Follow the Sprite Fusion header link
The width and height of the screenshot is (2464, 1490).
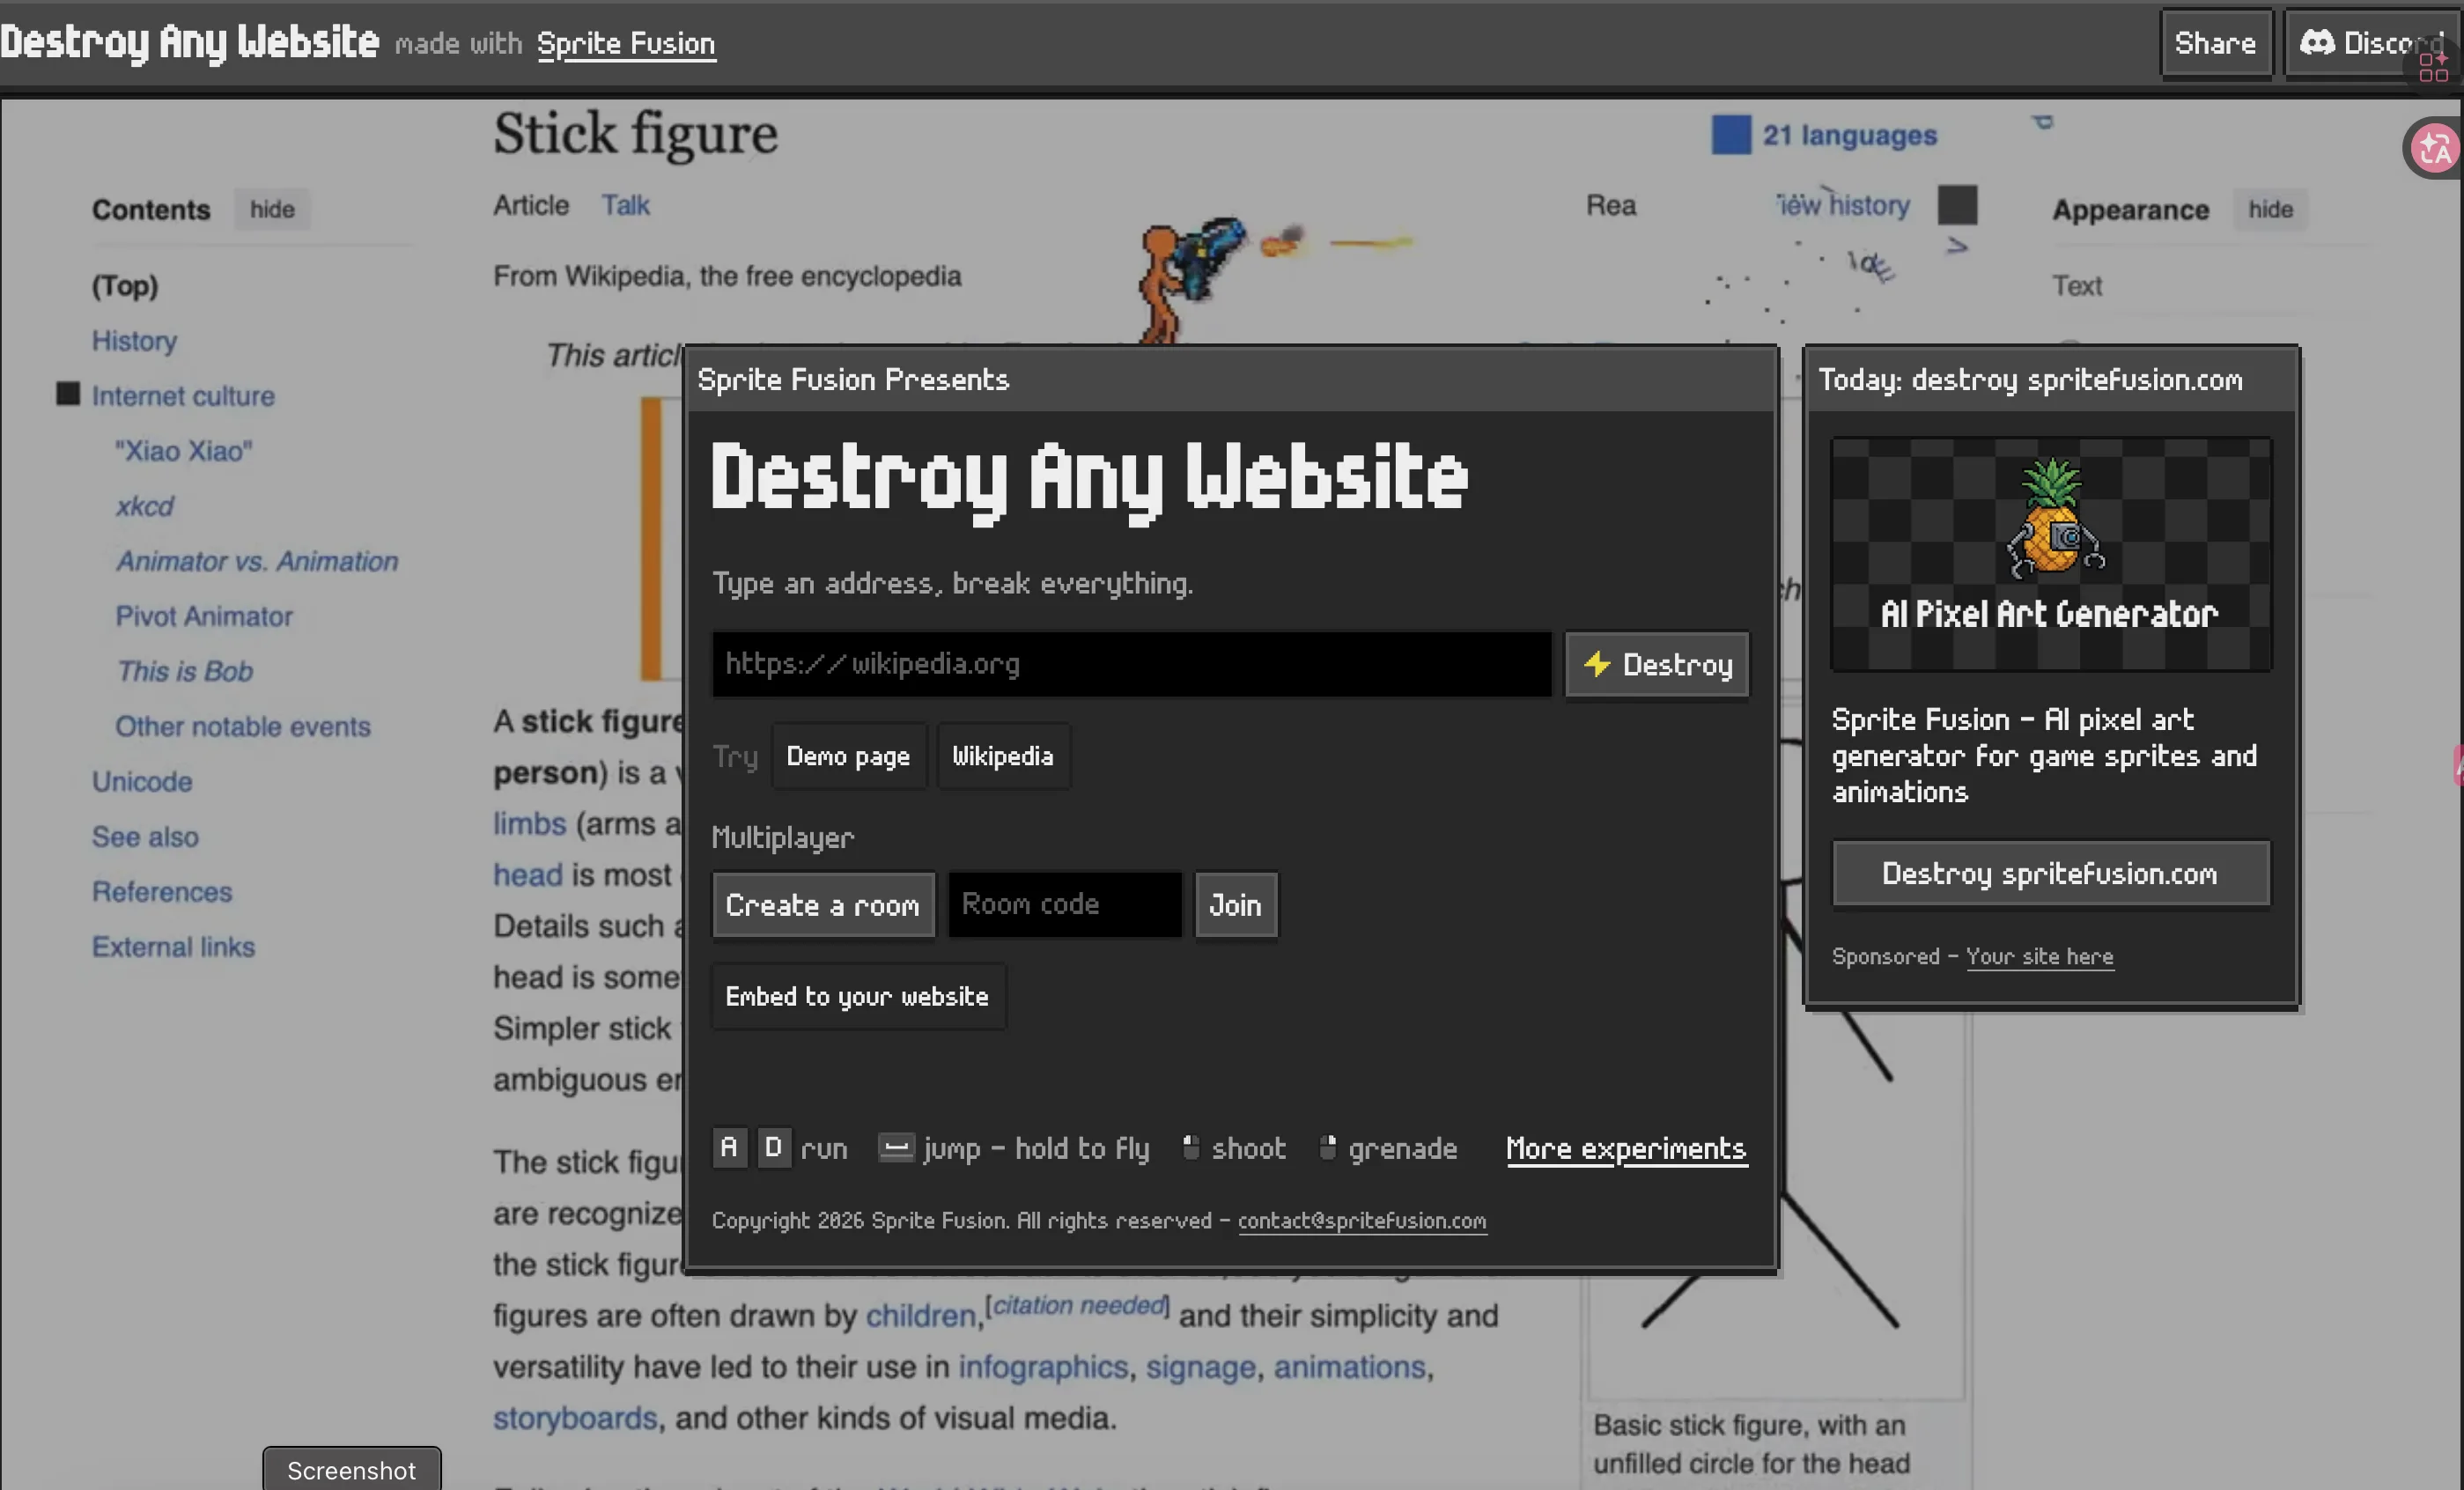(626, 44)
